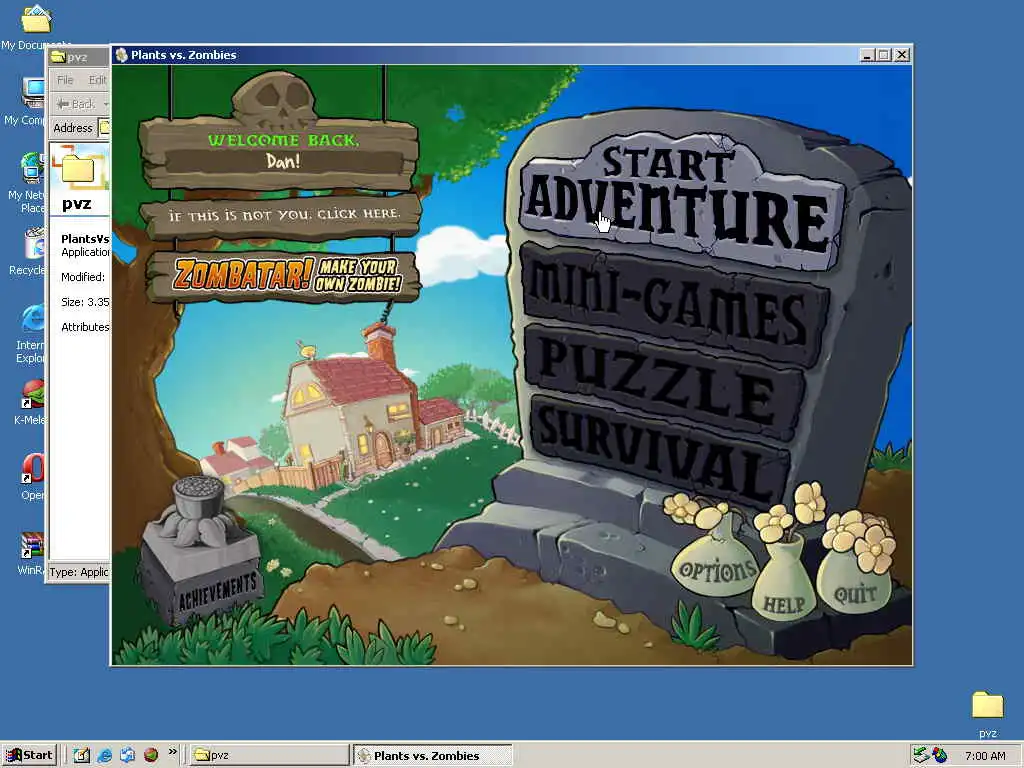Open the Zombatar make-your-own-zombie sign
This screenshot has width=1024, height=768.
click(x=283, y=276)
